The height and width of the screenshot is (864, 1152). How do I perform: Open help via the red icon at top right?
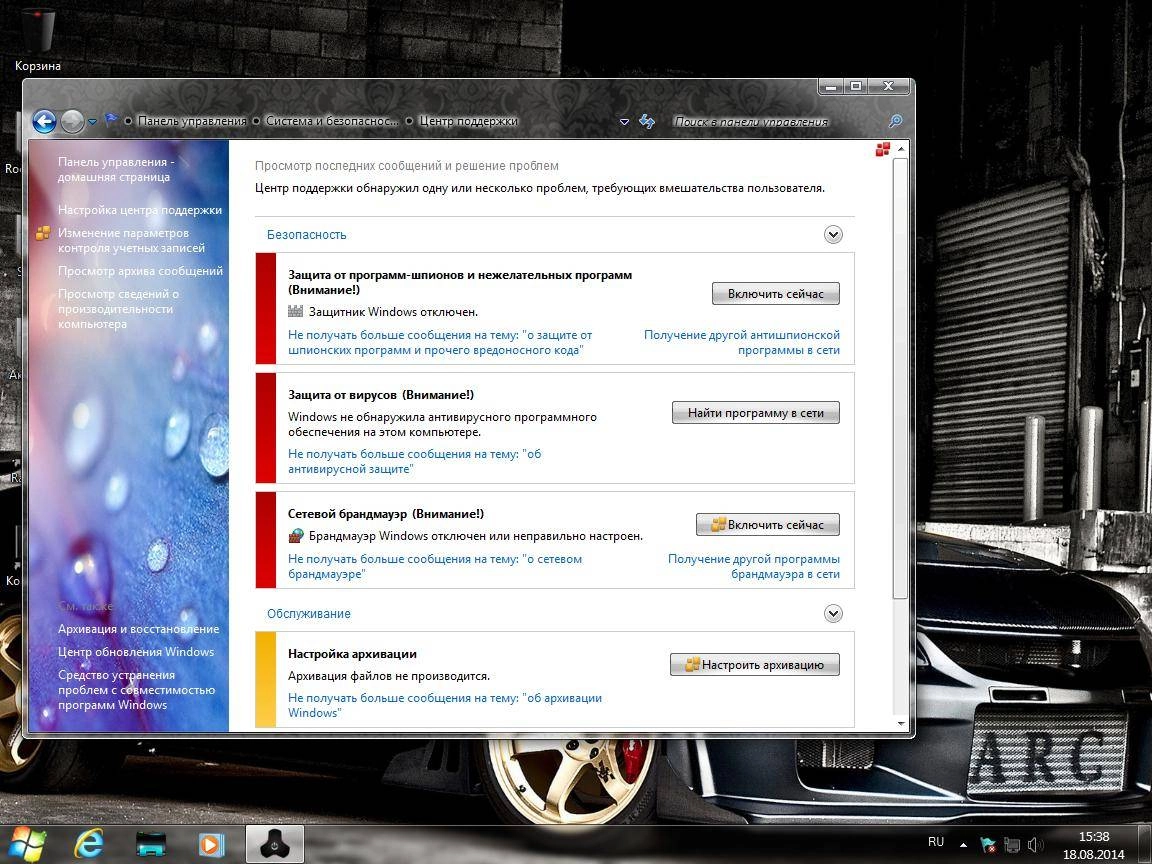tap(882, 149)
